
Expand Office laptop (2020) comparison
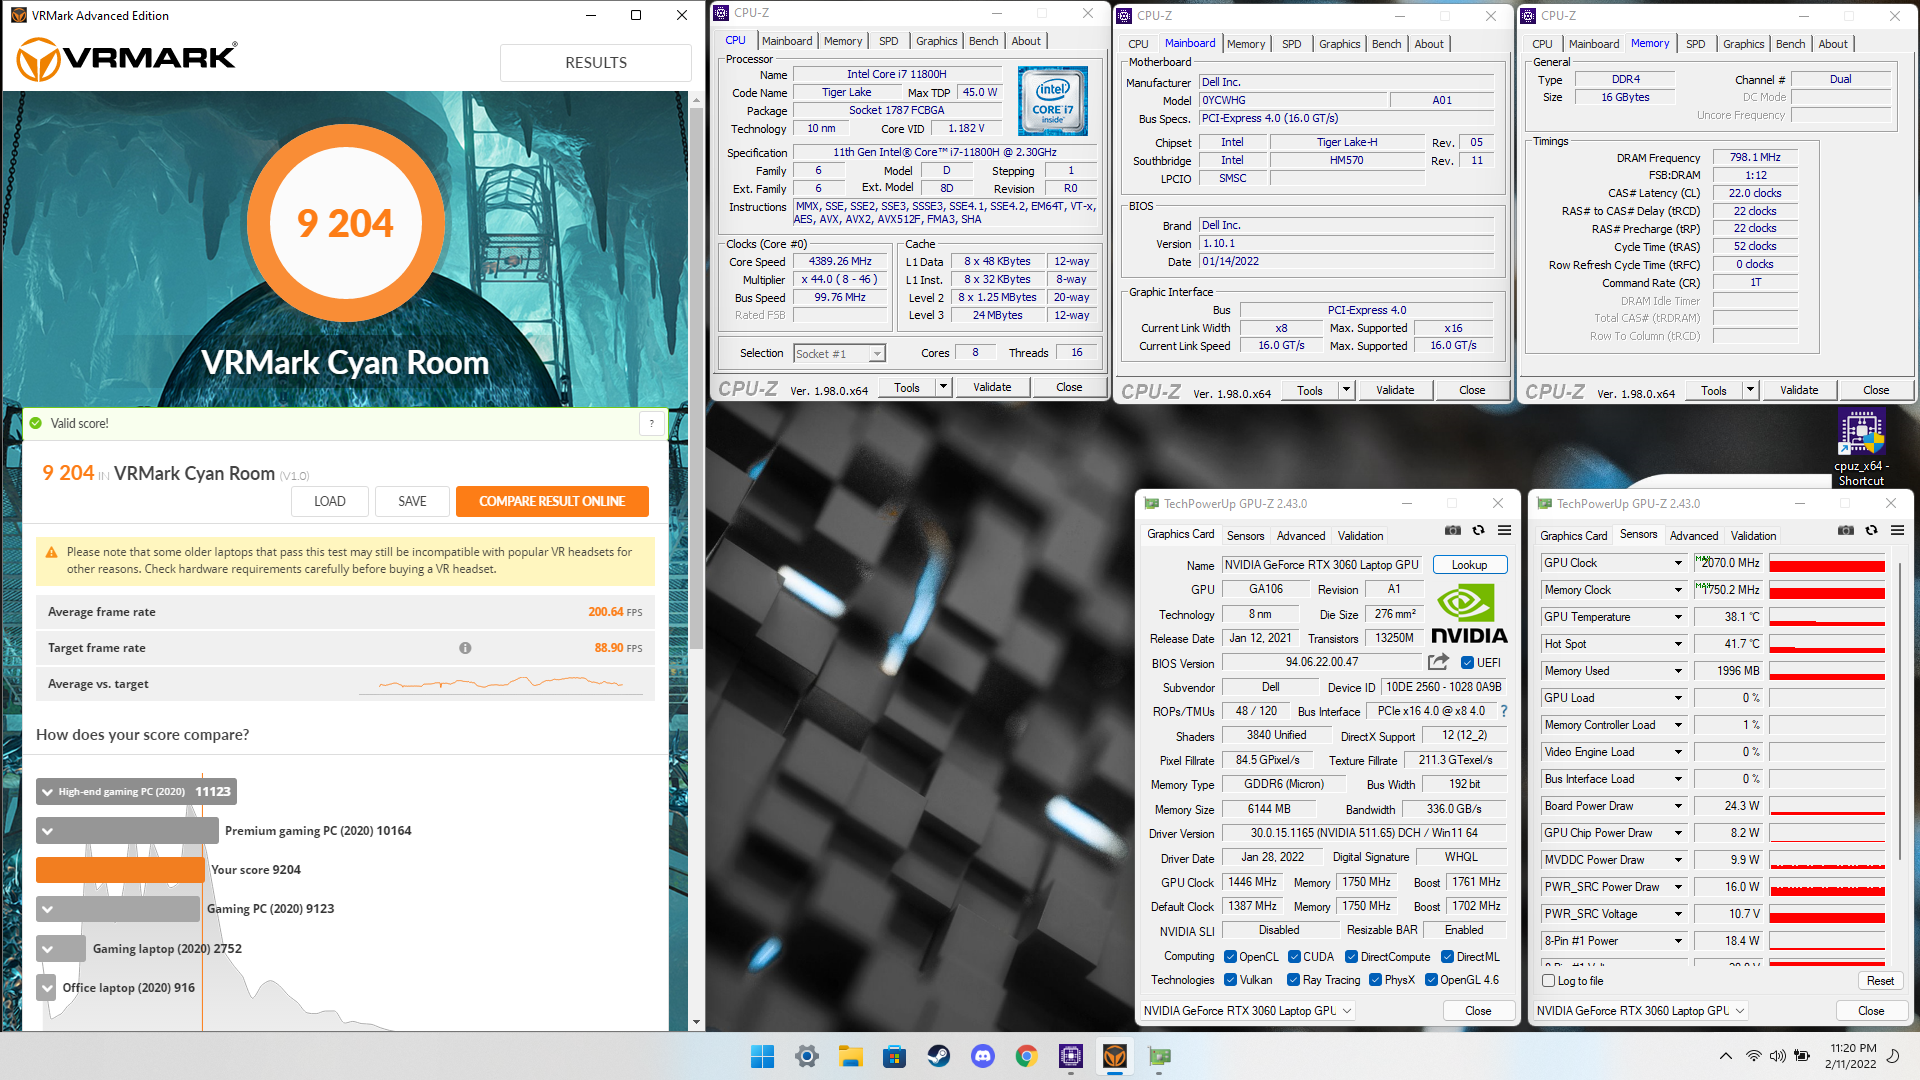tap(47, 988)
